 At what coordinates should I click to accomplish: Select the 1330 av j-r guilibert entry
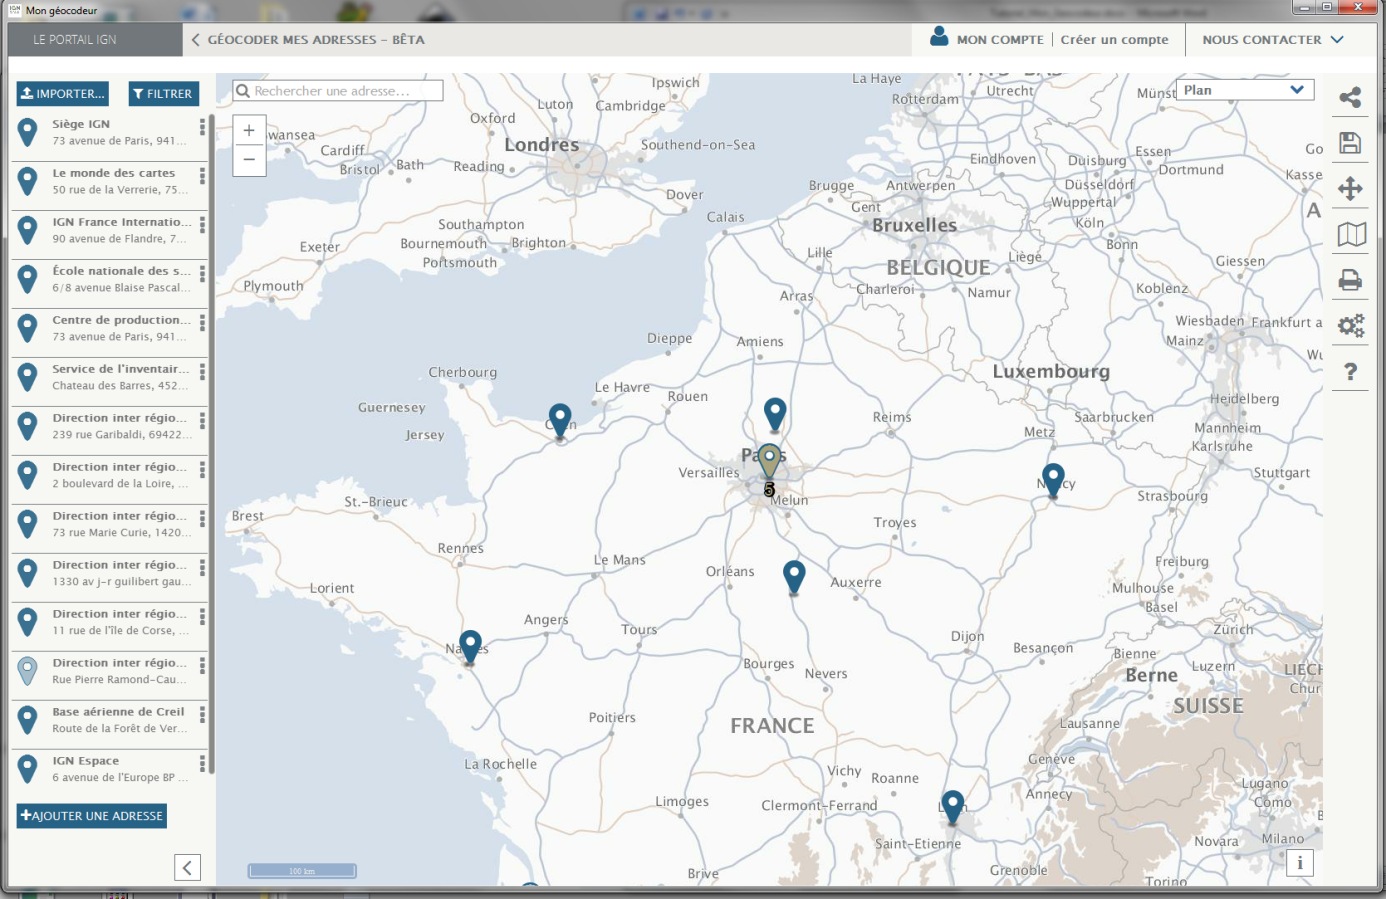109,573
